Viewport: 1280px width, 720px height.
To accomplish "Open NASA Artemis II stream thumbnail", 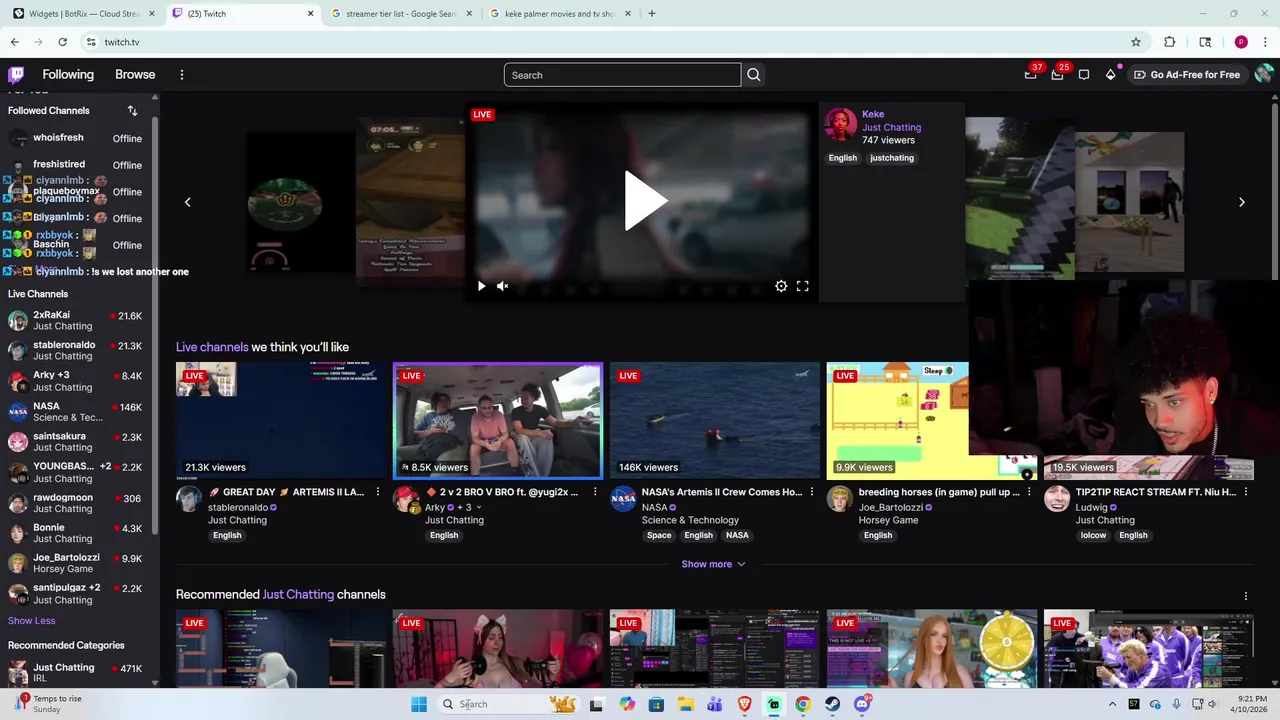I will [x=715, y=420].
